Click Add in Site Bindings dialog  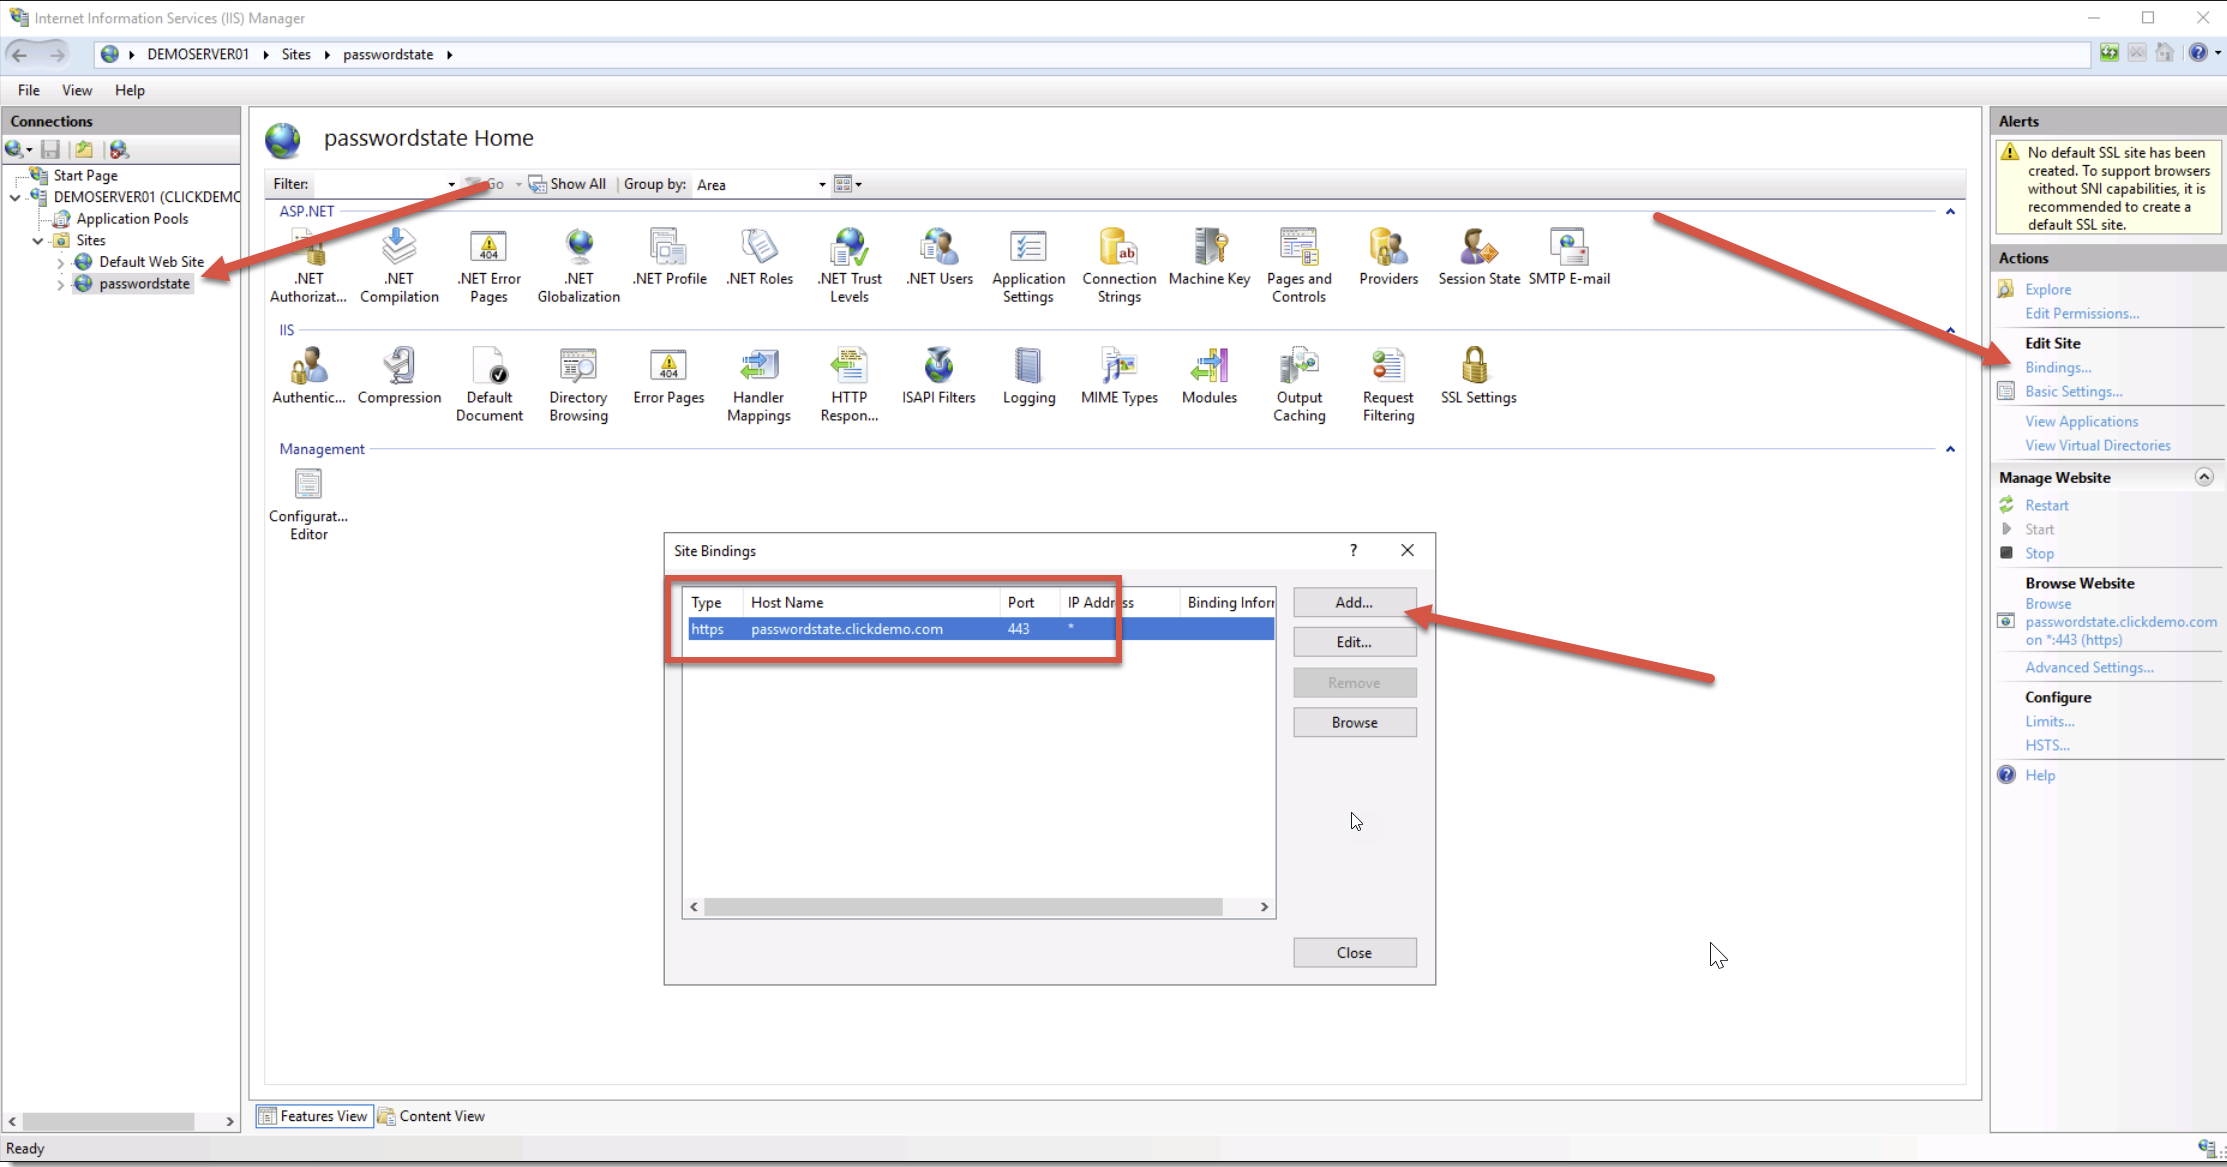1354,602
